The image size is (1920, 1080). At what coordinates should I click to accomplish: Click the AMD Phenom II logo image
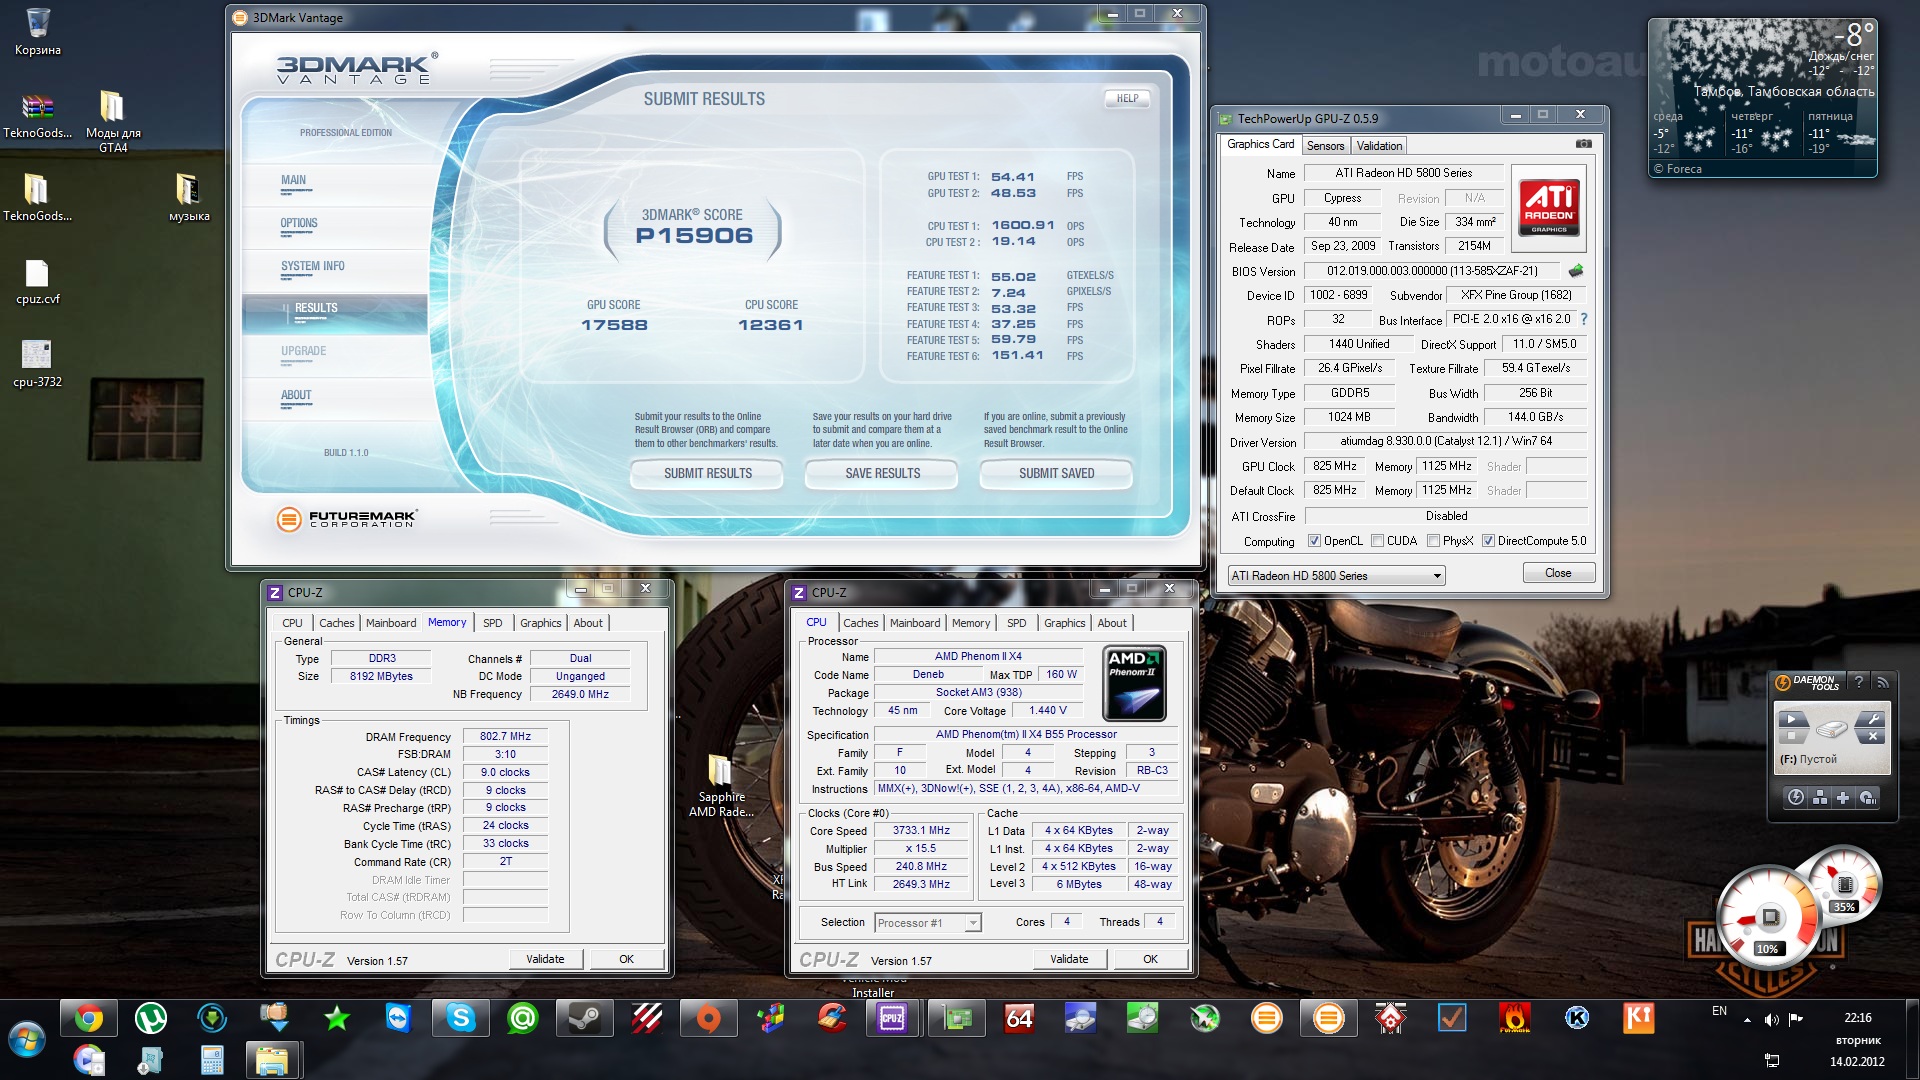point(1134,684)
